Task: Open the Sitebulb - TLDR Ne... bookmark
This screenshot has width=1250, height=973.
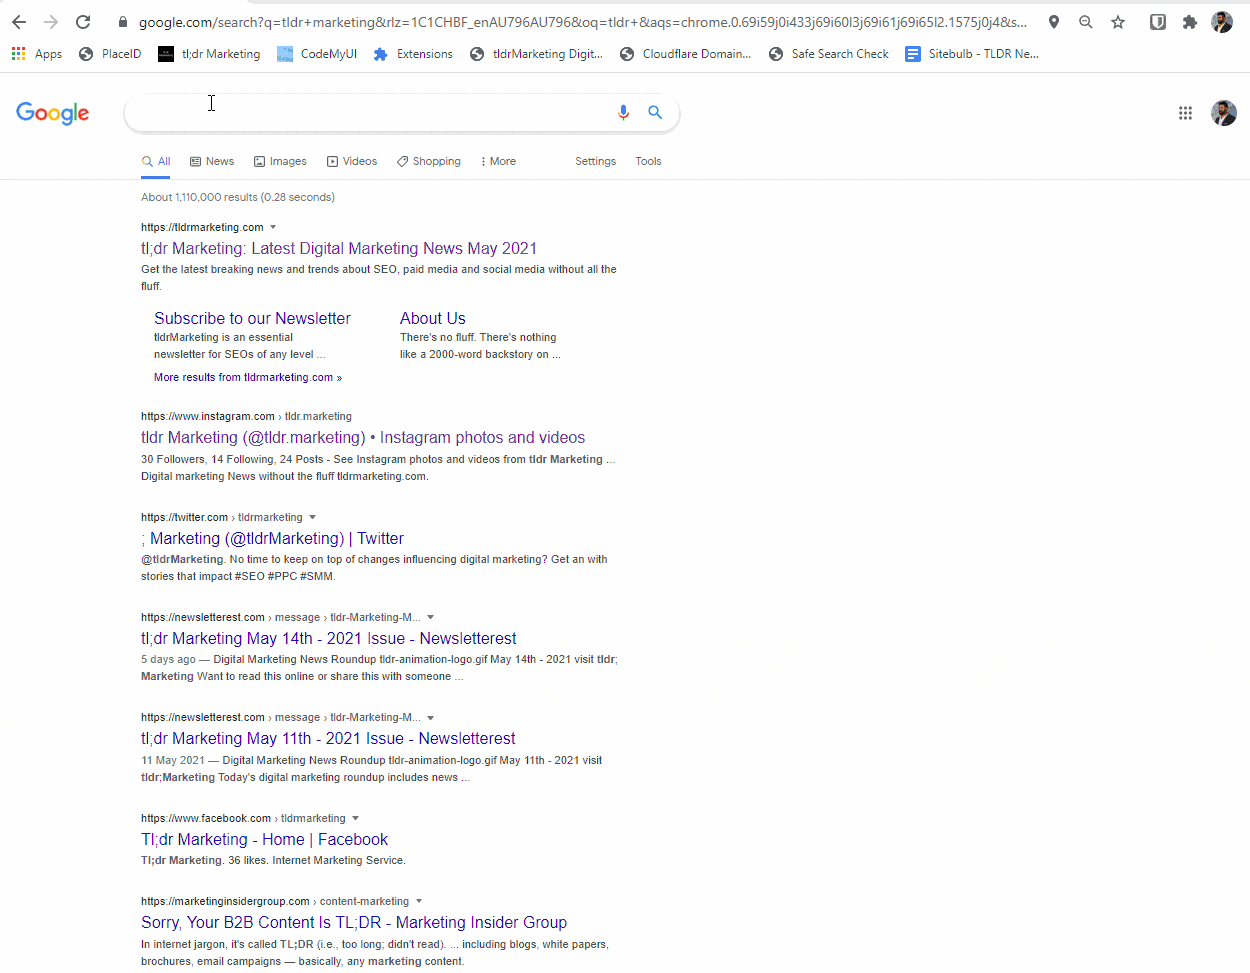Action: click(972, 54)
